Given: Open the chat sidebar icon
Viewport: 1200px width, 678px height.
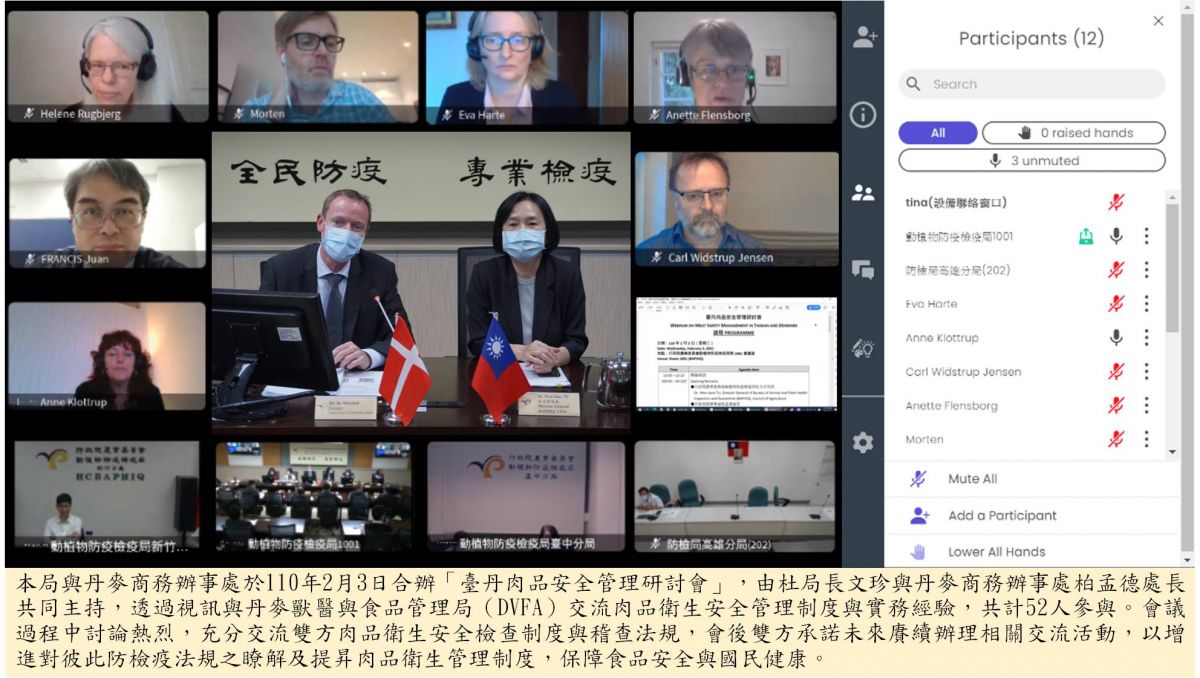Looking at the screenshot, I should point(863,269).
